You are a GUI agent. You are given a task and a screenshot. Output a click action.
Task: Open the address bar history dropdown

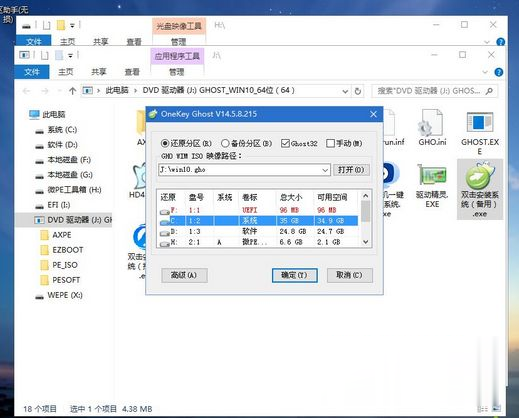point(345,91)
